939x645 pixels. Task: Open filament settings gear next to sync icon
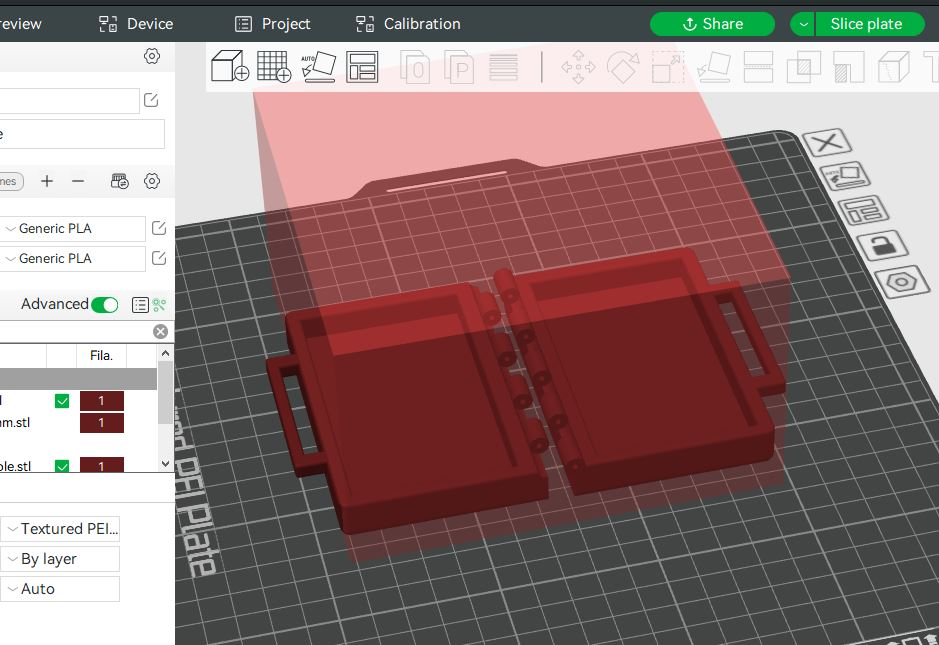coord(152,181)
